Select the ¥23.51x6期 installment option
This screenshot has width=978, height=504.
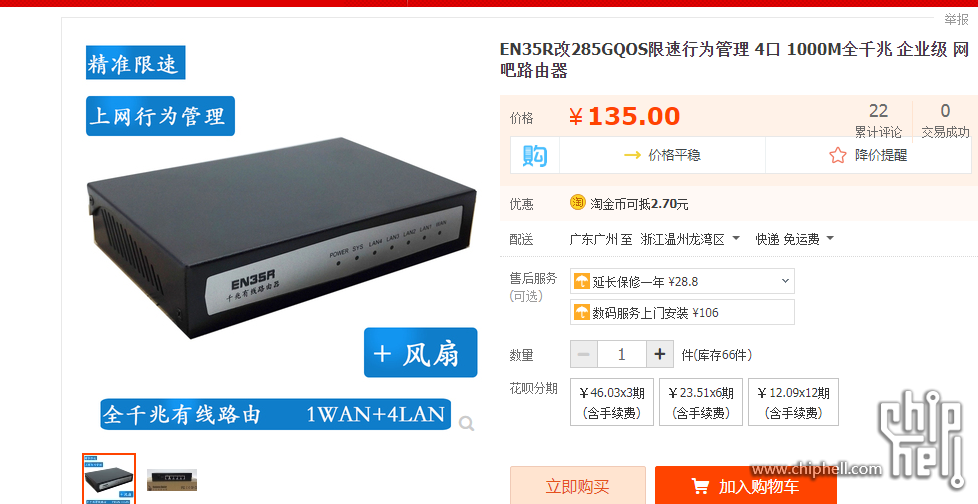tap(701, 402)
